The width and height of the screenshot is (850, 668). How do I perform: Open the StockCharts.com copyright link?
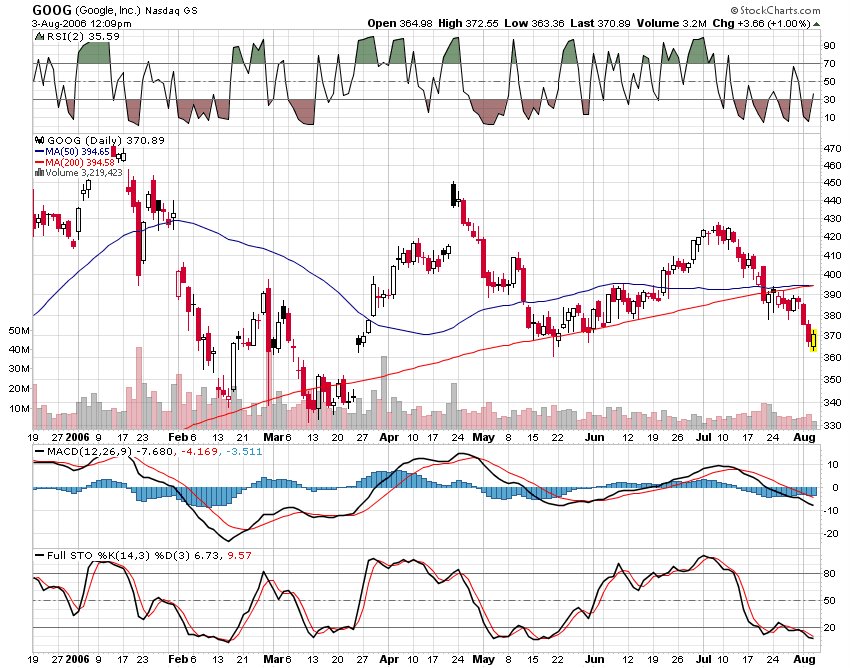click(x=775, y=10)
